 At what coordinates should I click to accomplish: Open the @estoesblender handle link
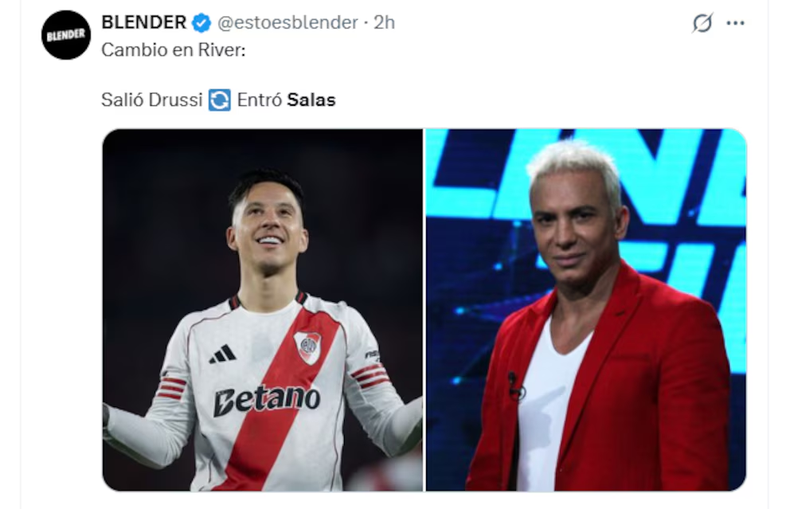tap(288, 23)
